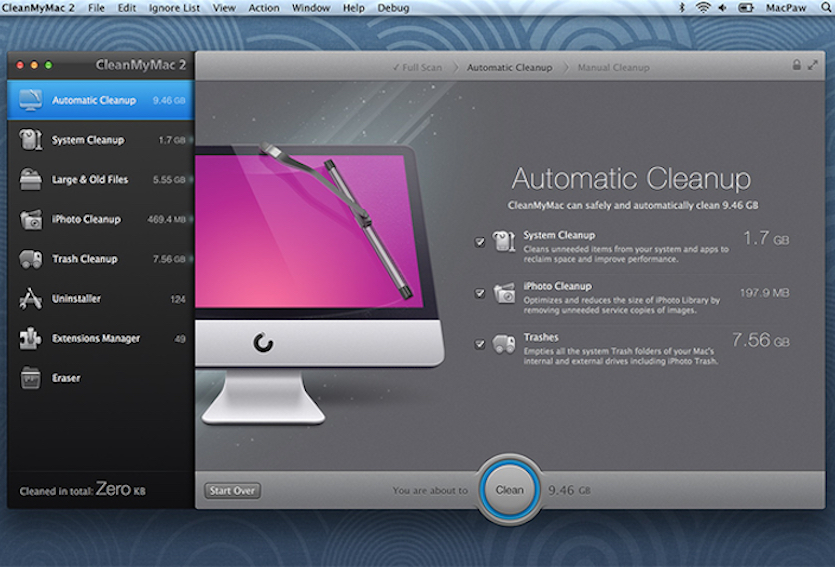Viewport: 835px width, 567px height.
Task: Select the Large & Old Files label
Action: [89, 179]
